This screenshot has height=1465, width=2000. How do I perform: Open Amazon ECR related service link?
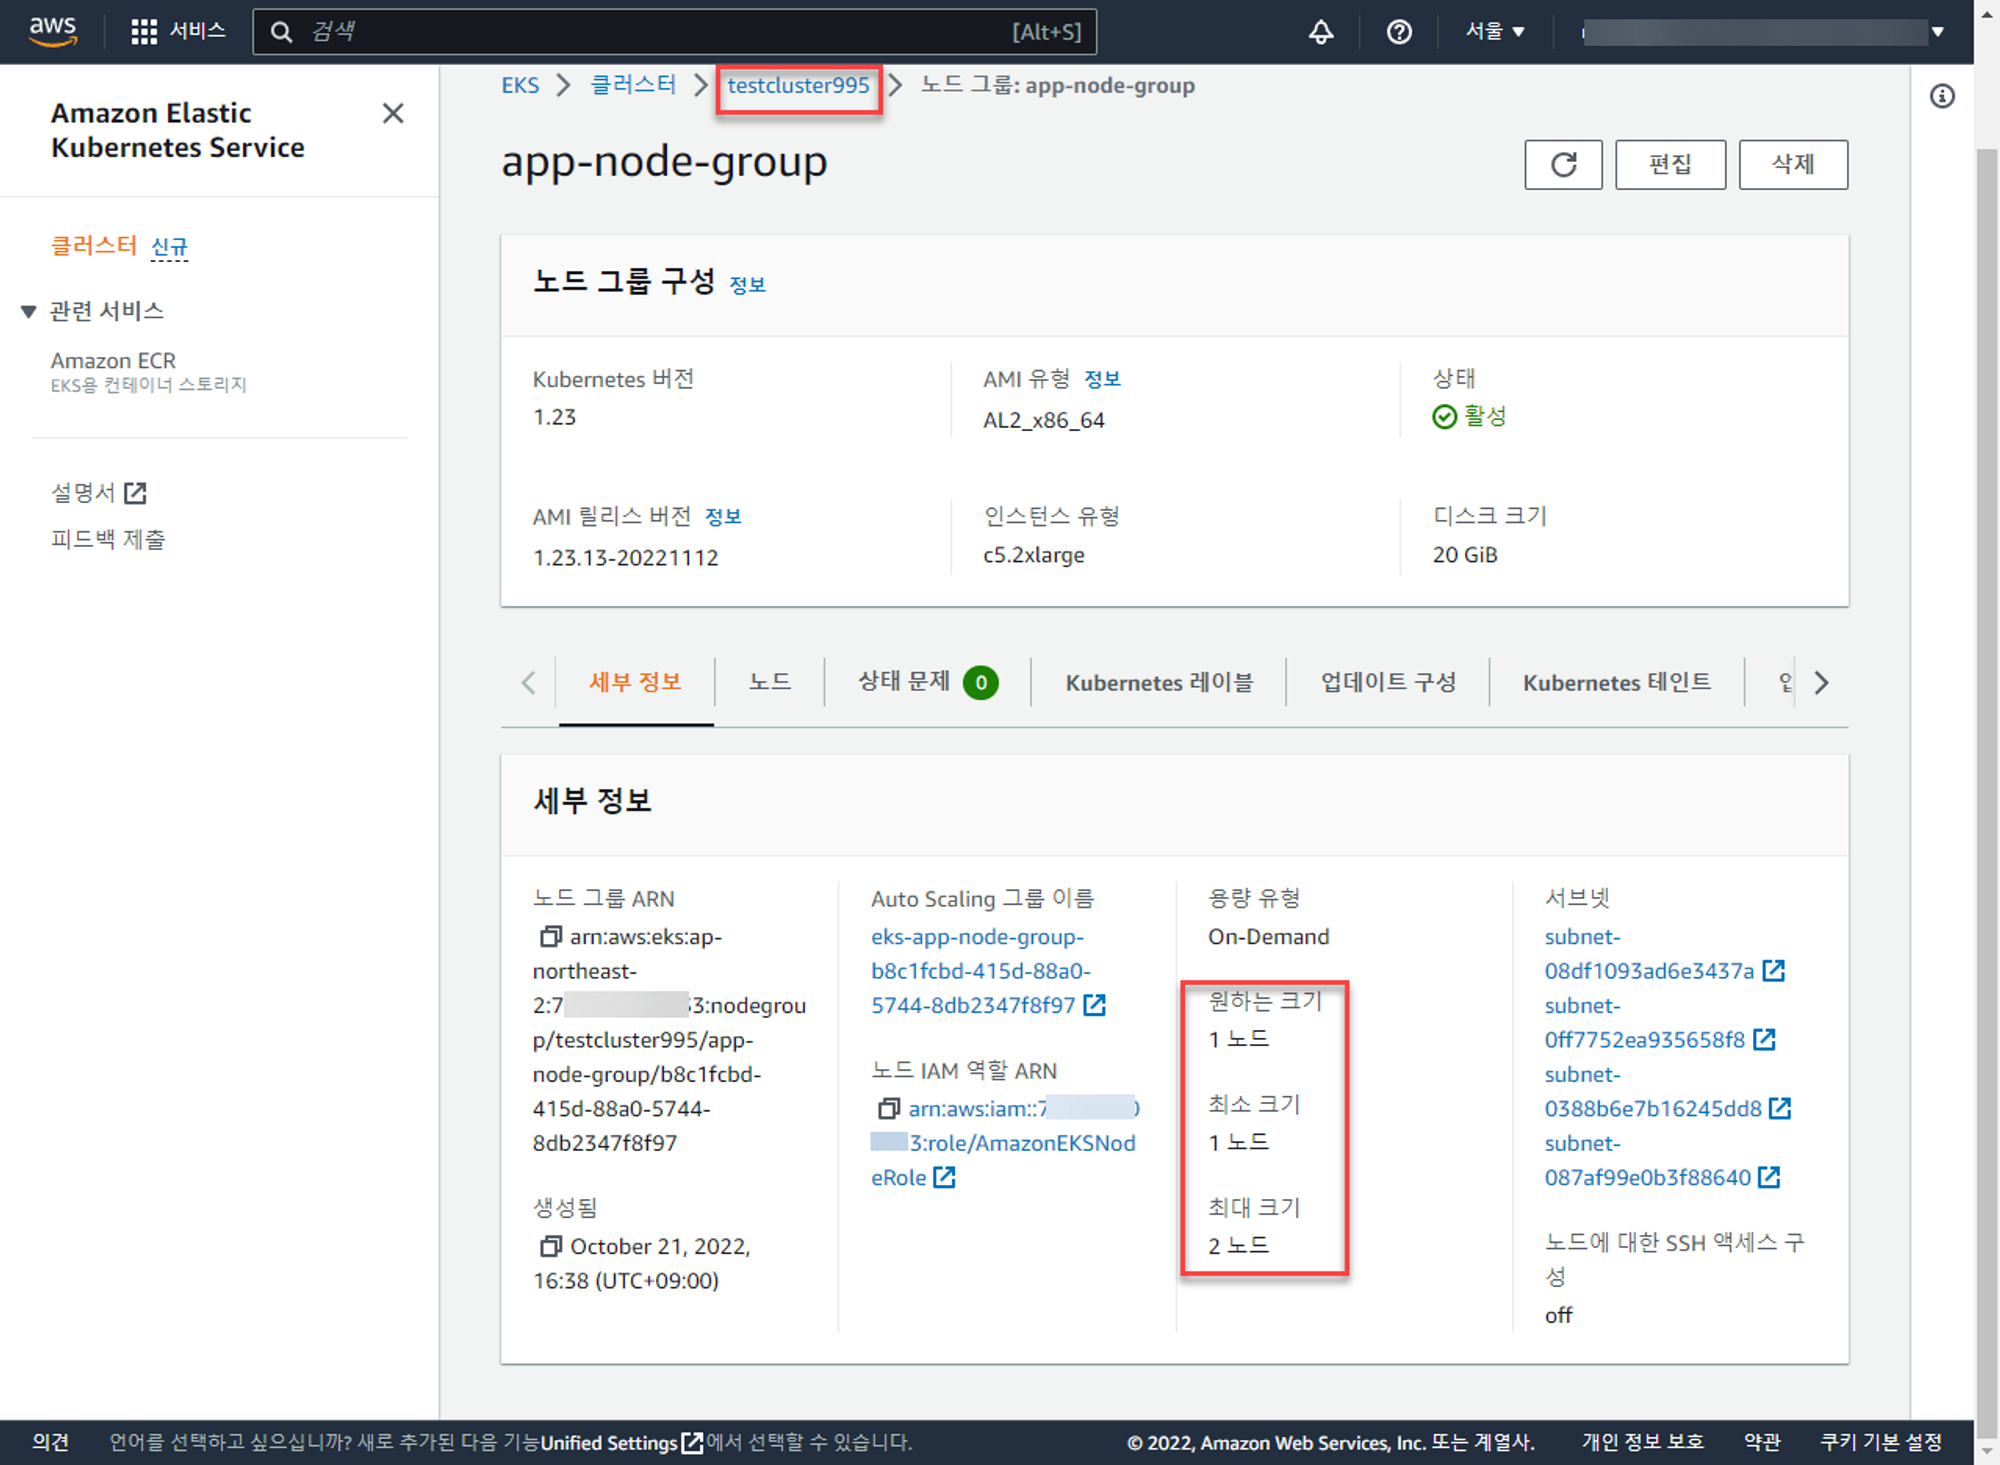pyautogui.click(x=113, y=360)
